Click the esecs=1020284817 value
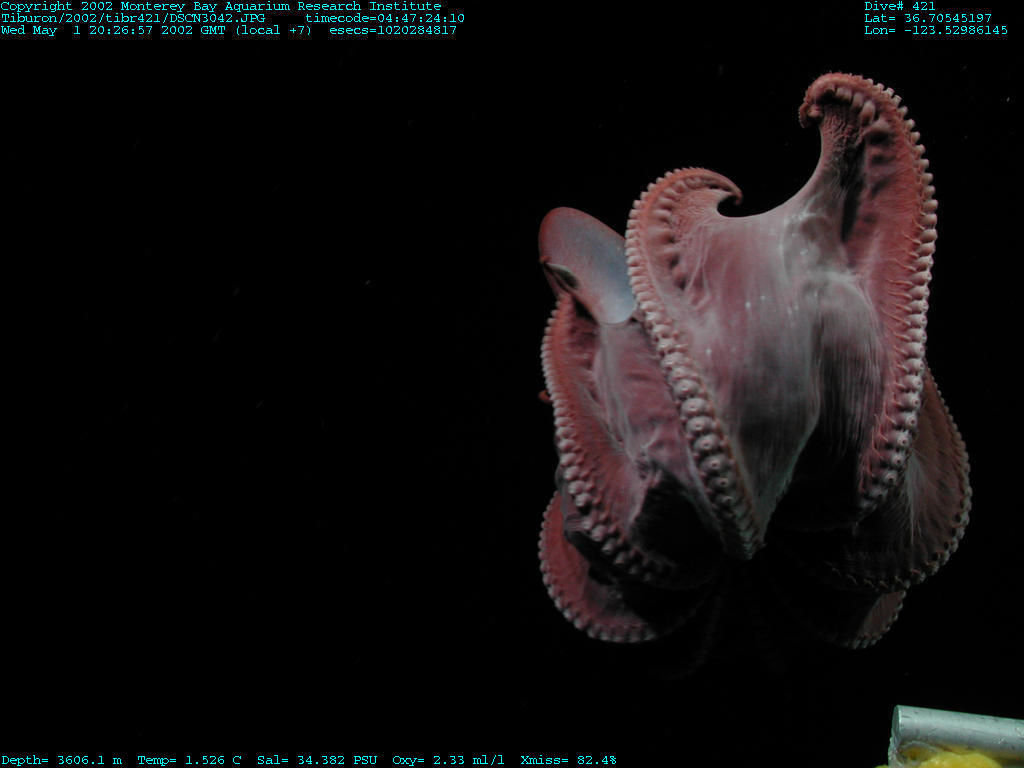This screenshot has height=768, width=1024. coord(392,30)
